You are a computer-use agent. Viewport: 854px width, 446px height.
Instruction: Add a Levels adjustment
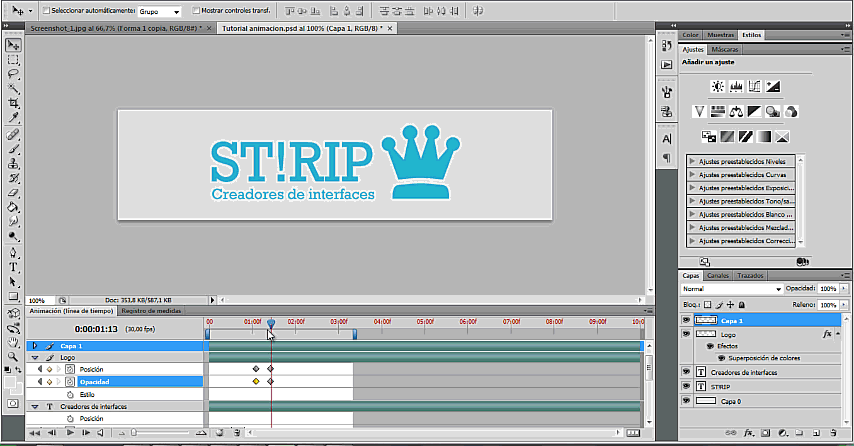(x=736, y=86)
